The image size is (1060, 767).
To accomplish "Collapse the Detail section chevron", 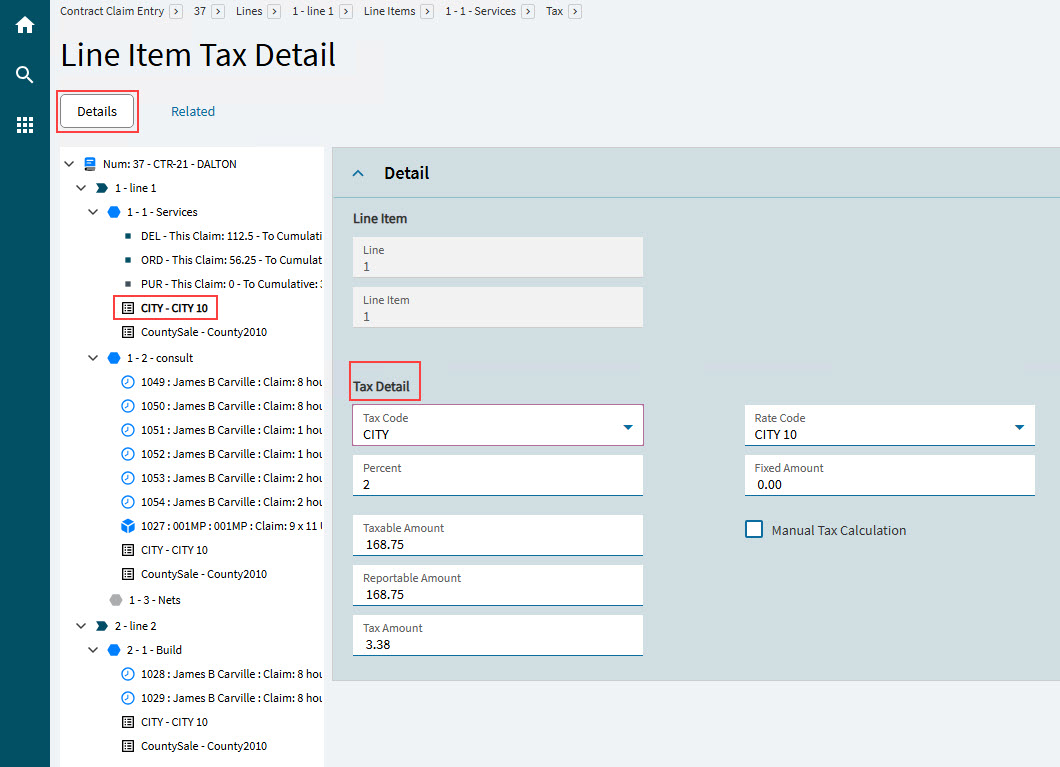I will pyautogui.click(x=358, y=174).
